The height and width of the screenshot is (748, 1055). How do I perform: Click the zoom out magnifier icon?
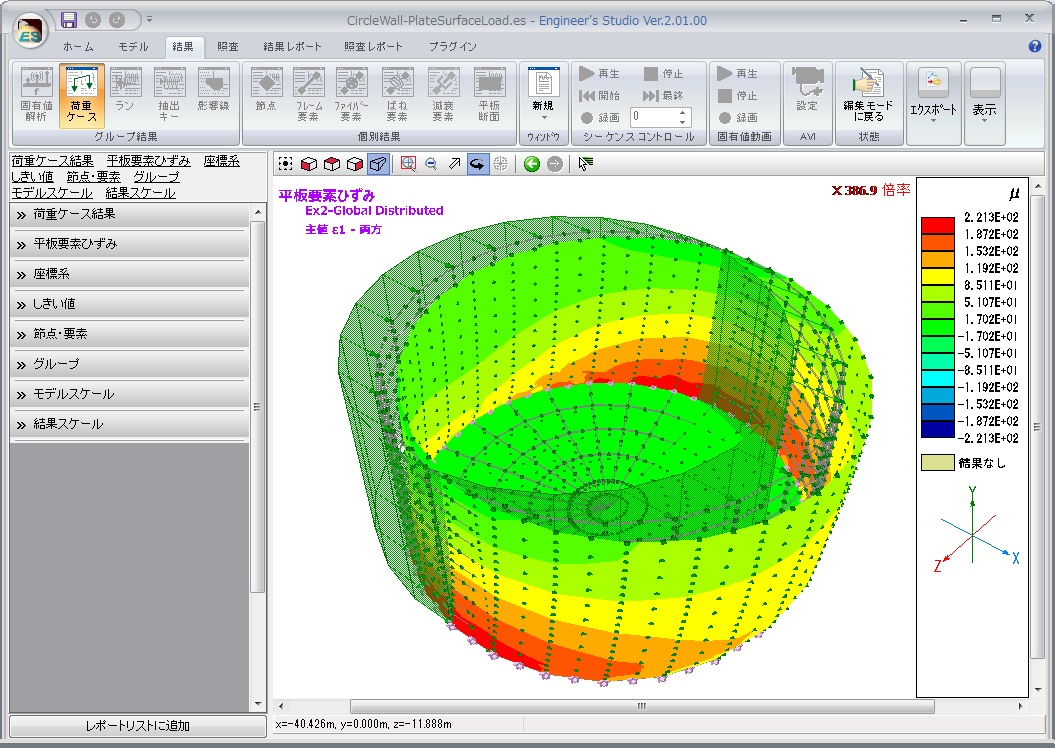tap(431, 164)
